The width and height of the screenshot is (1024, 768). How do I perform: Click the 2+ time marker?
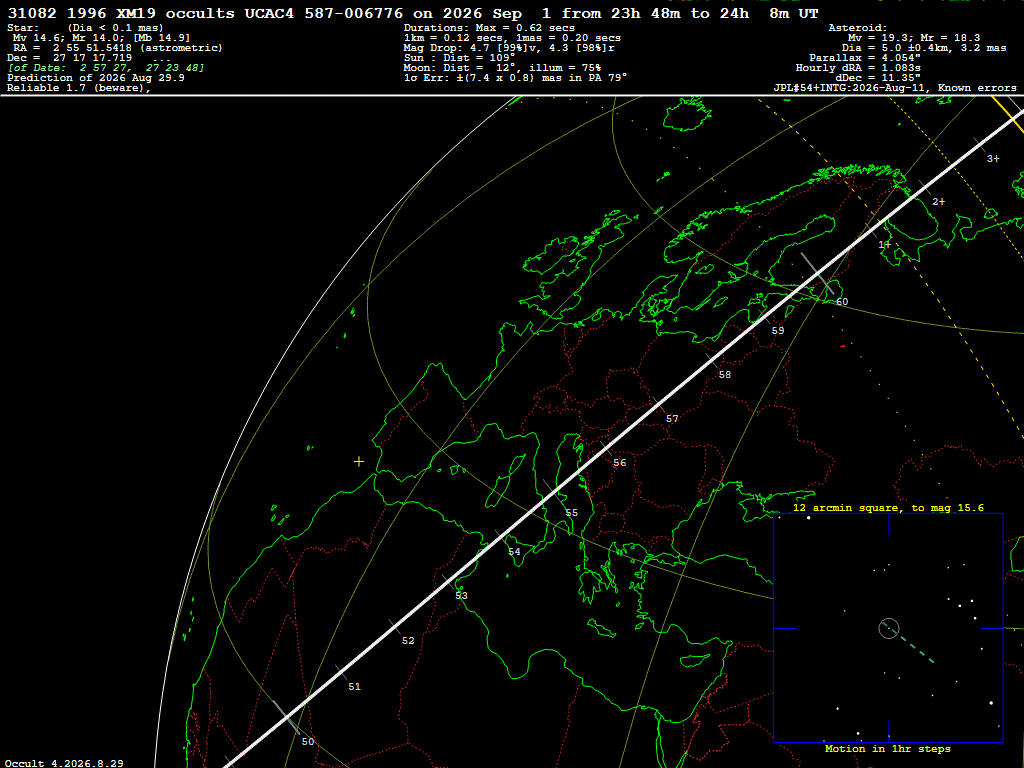click(x=938, y=202)
